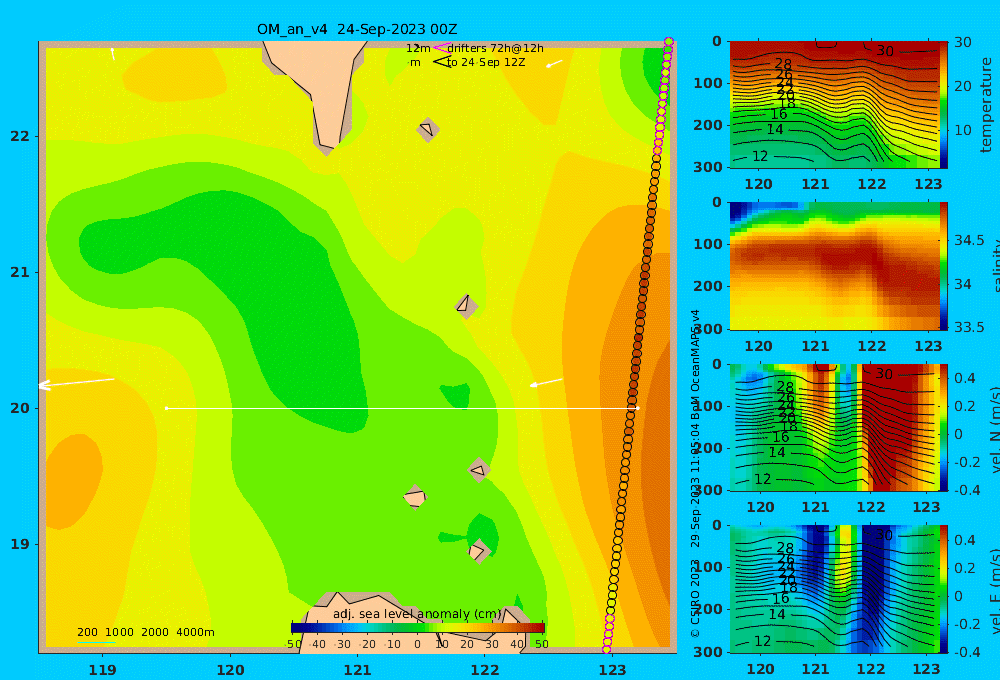Click the latitude 21 axis label
Image resolution: width=1000 pixels, height=680 pixels.
click(x=20, y=272)
